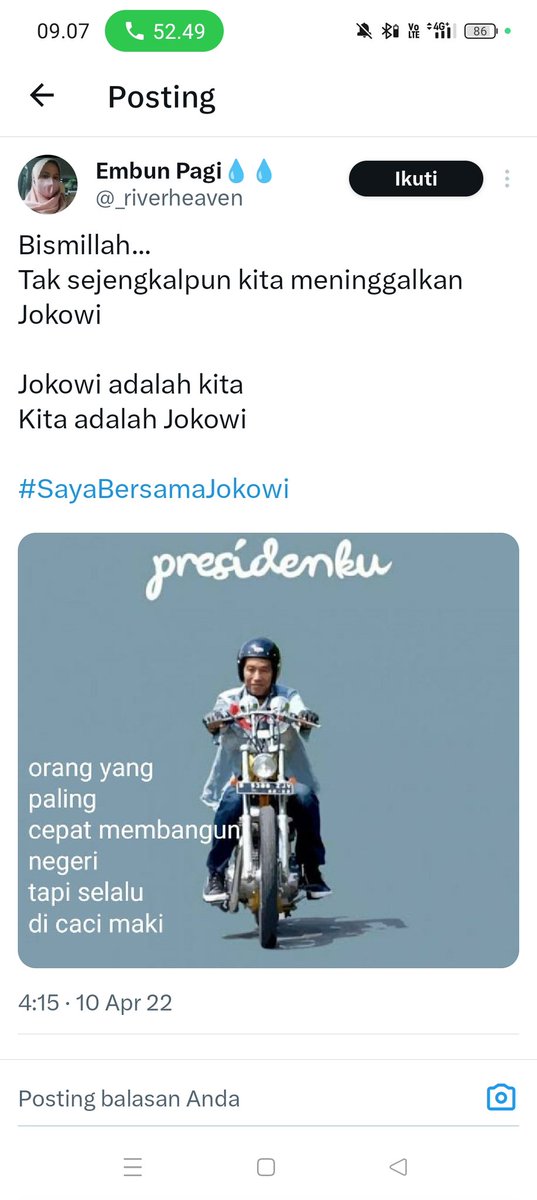This screenshot has width=537, height=1200.
Task: Tap the Android recent apps menu icon
Action: coord(133,1167)
